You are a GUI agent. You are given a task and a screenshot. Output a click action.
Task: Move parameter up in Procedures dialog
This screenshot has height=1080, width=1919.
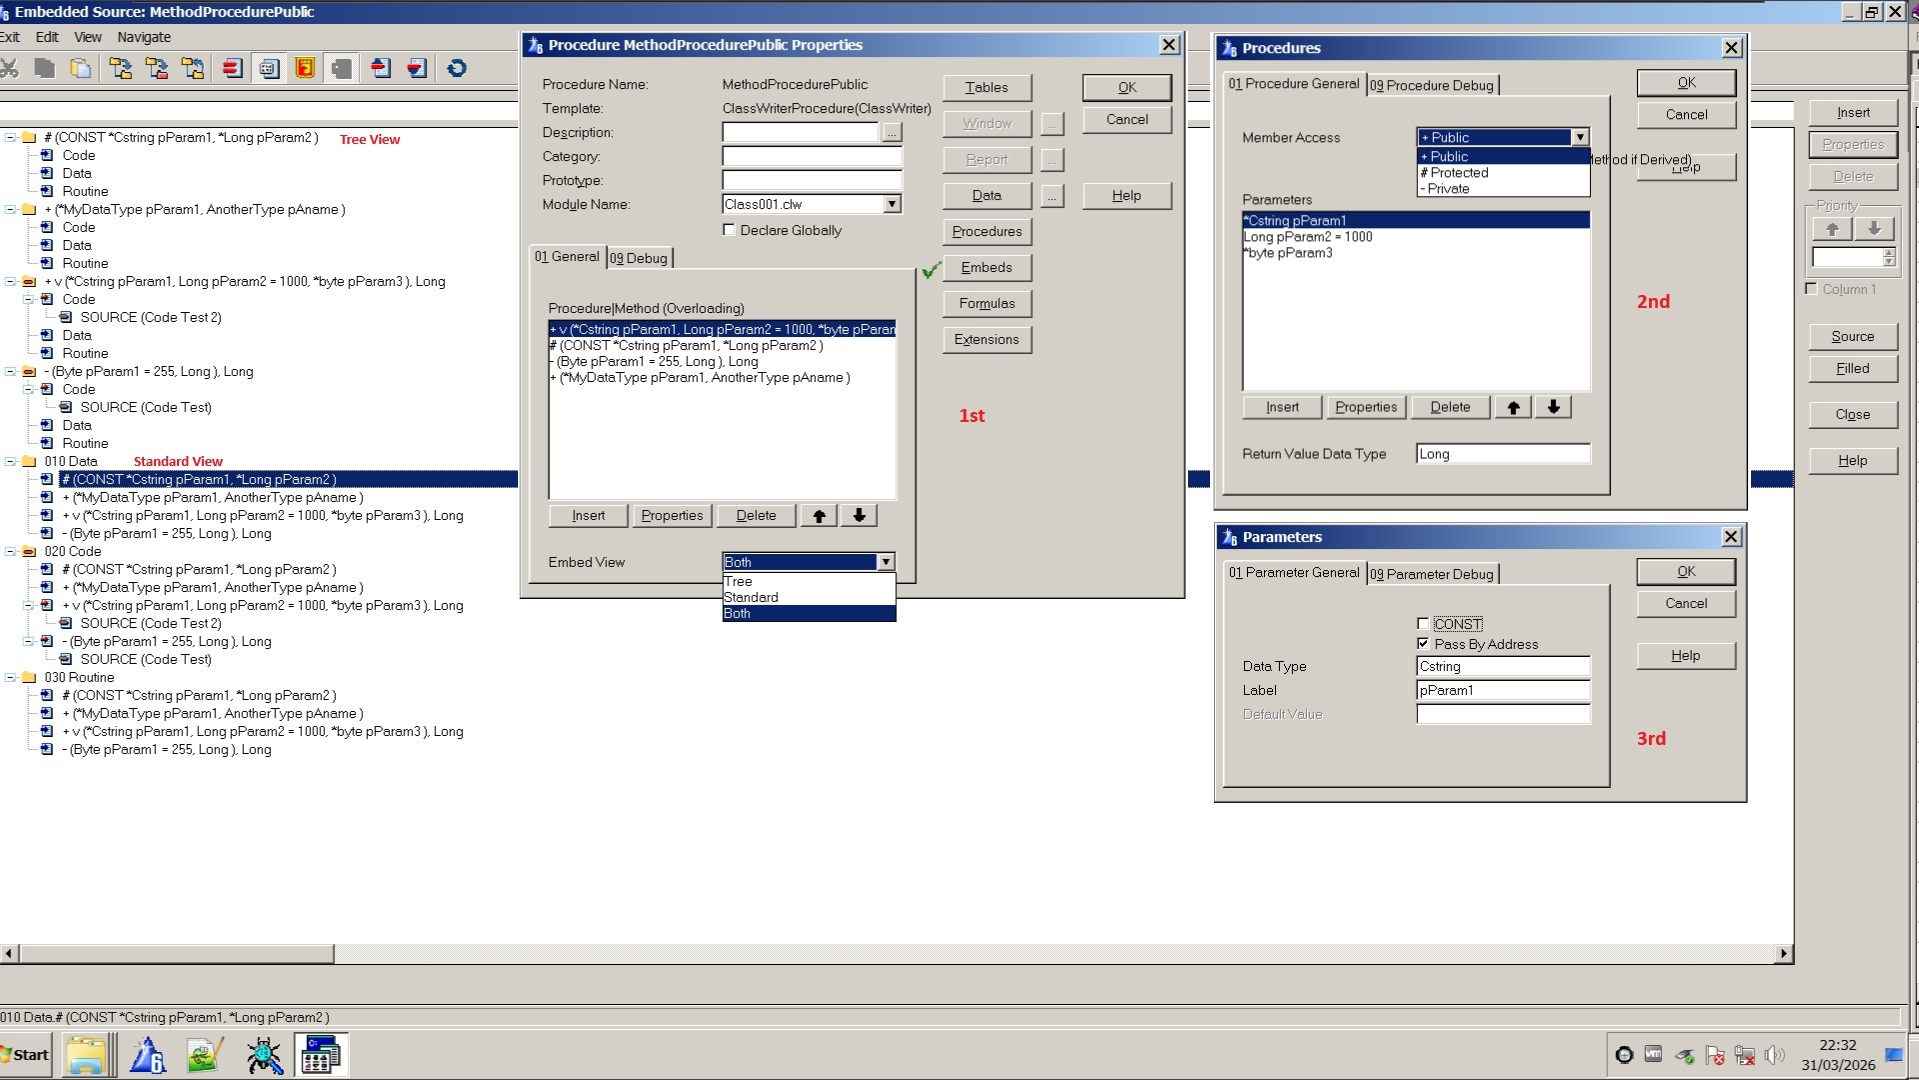pyautogui.click(x=1513, y=407)
